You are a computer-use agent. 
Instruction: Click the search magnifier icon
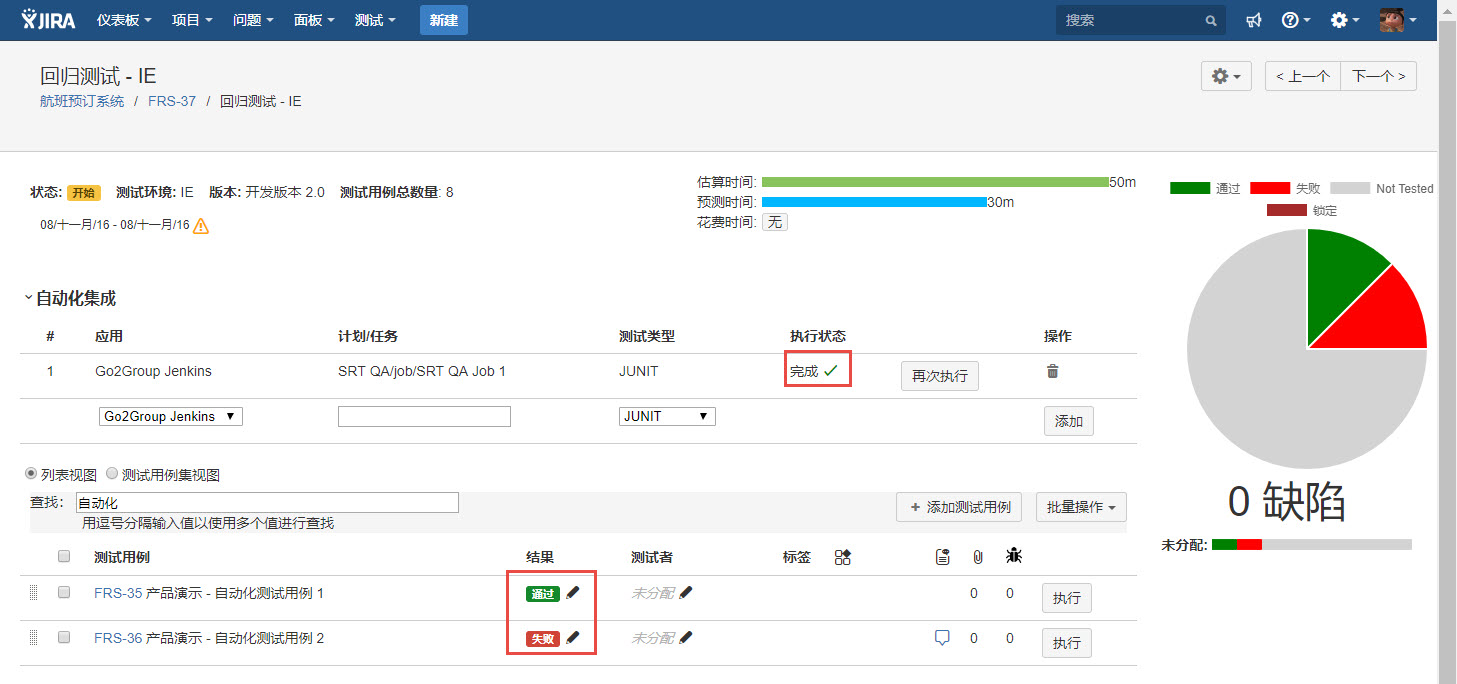[1210, 20]
